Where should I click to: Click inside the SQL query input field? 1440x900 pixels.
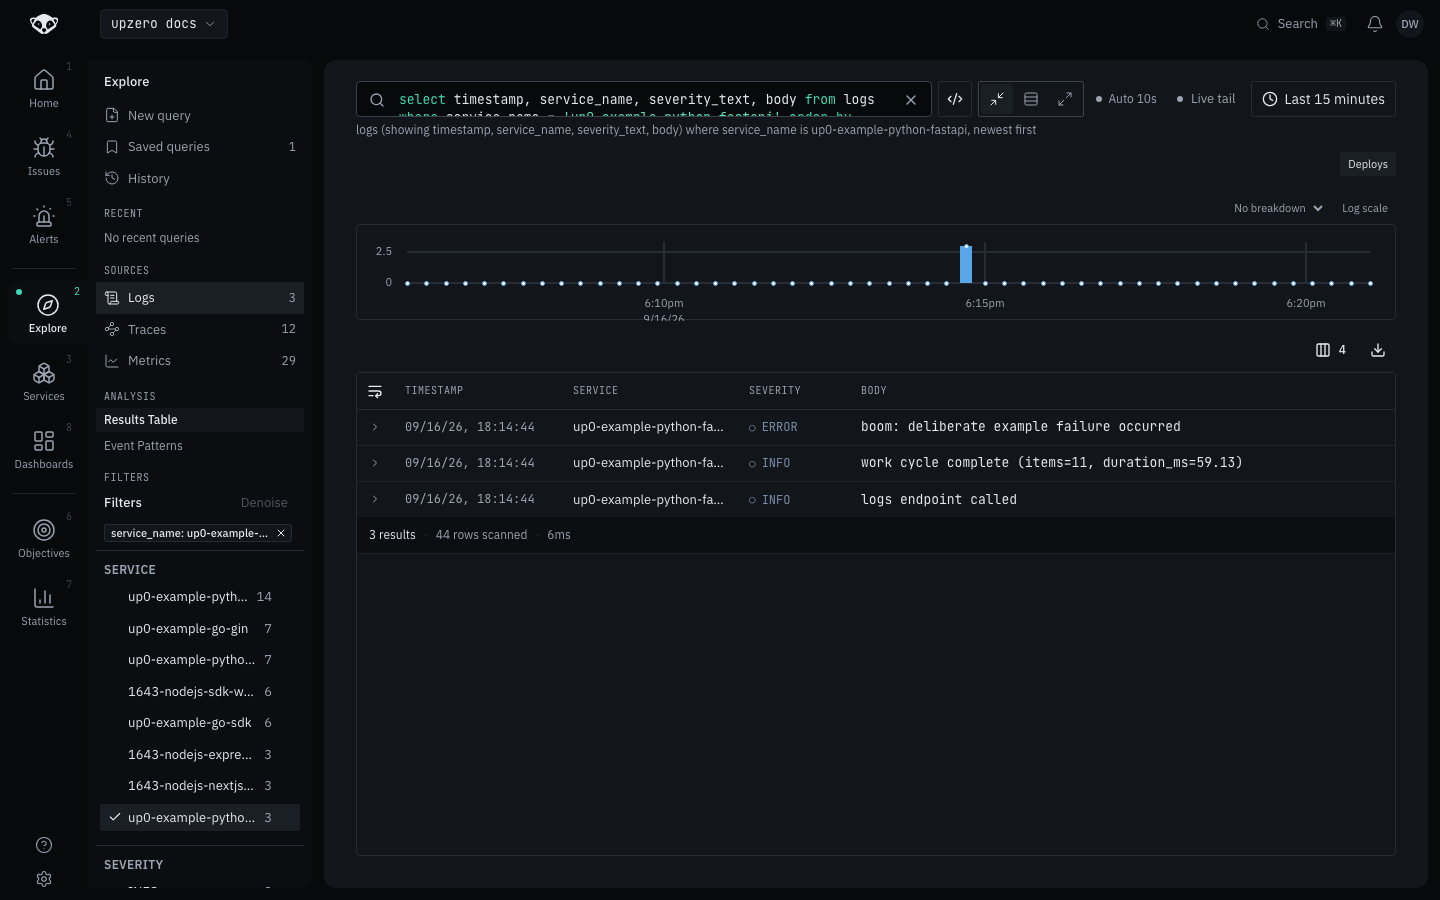point(644,100)
